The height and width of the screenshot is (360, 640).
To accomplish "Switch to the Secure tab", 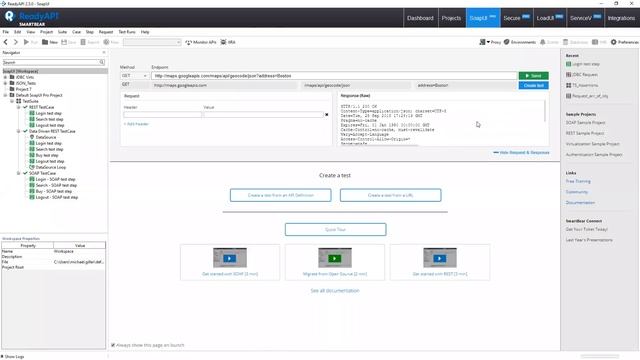I will 516,18.
